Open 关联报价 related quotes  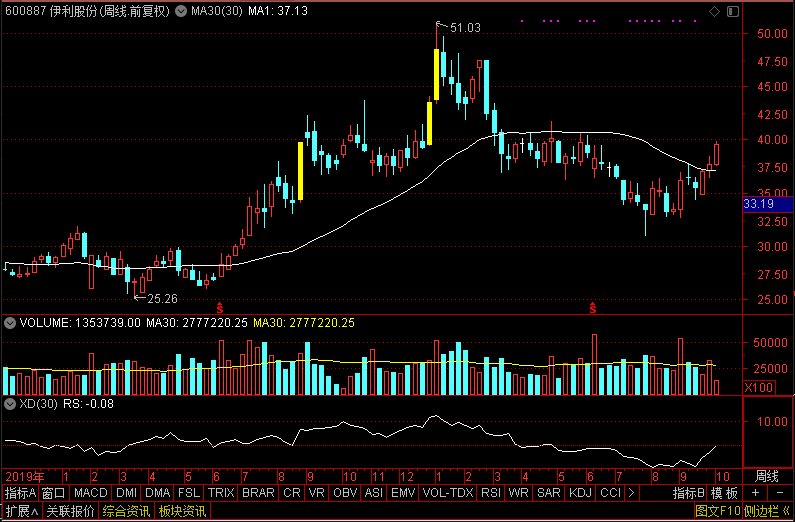click(70, 511)
